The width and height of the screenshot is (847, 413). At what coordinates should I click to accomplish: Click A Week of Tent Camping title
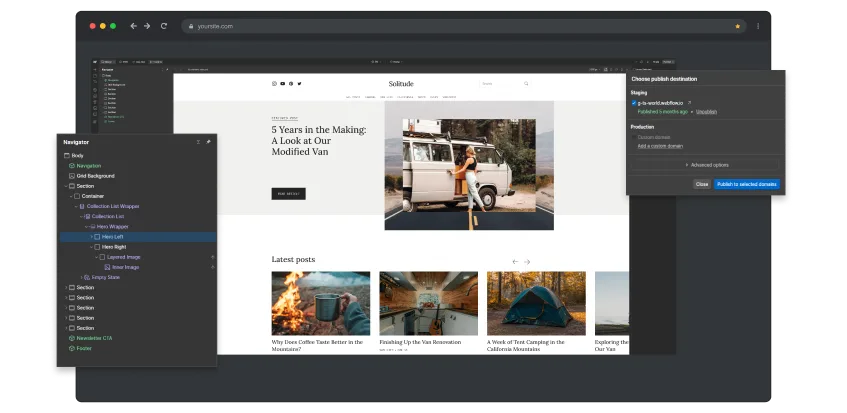pos(526,346)
